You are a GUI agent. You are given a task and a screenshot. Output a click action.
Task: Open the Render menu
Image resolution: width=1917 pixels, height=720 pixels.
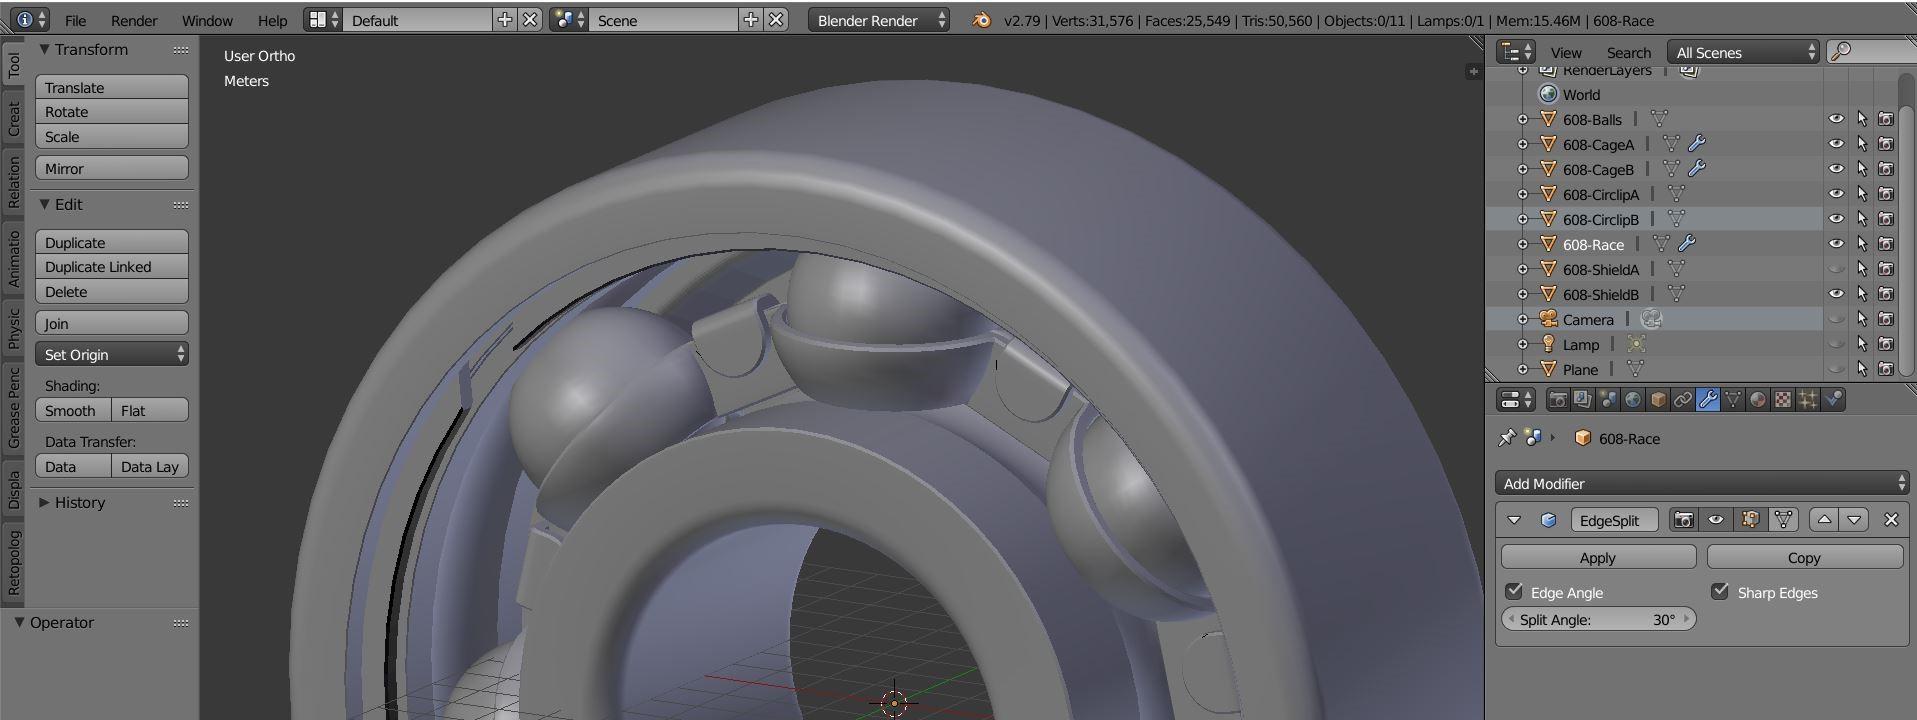click(x=134, y=20)
